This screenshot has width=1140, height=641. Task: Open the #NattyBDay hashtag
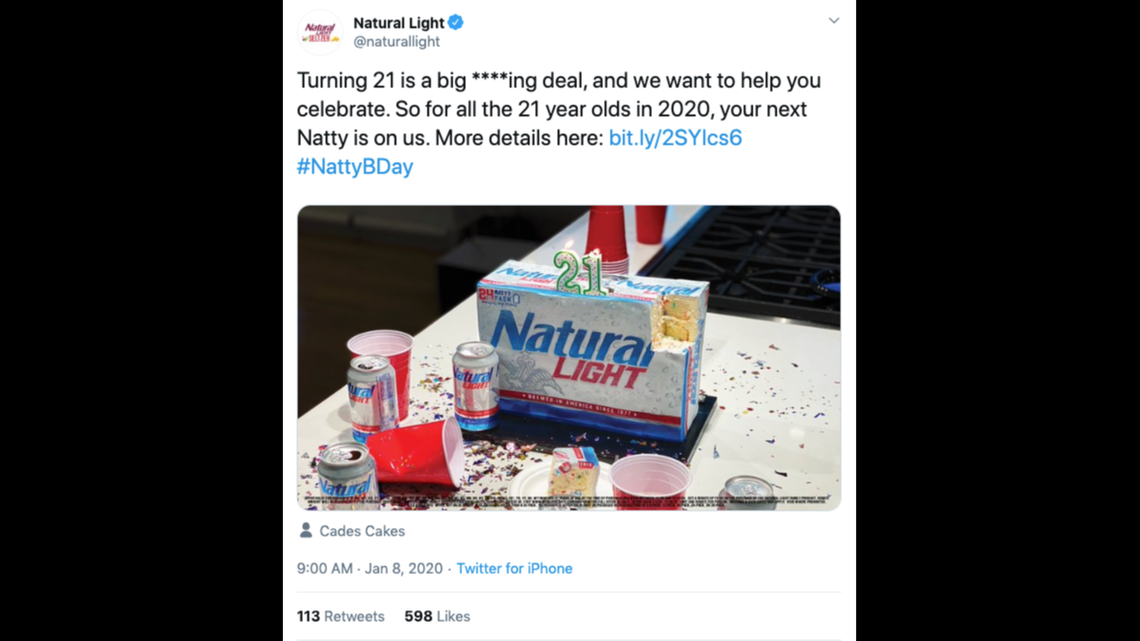355,166
